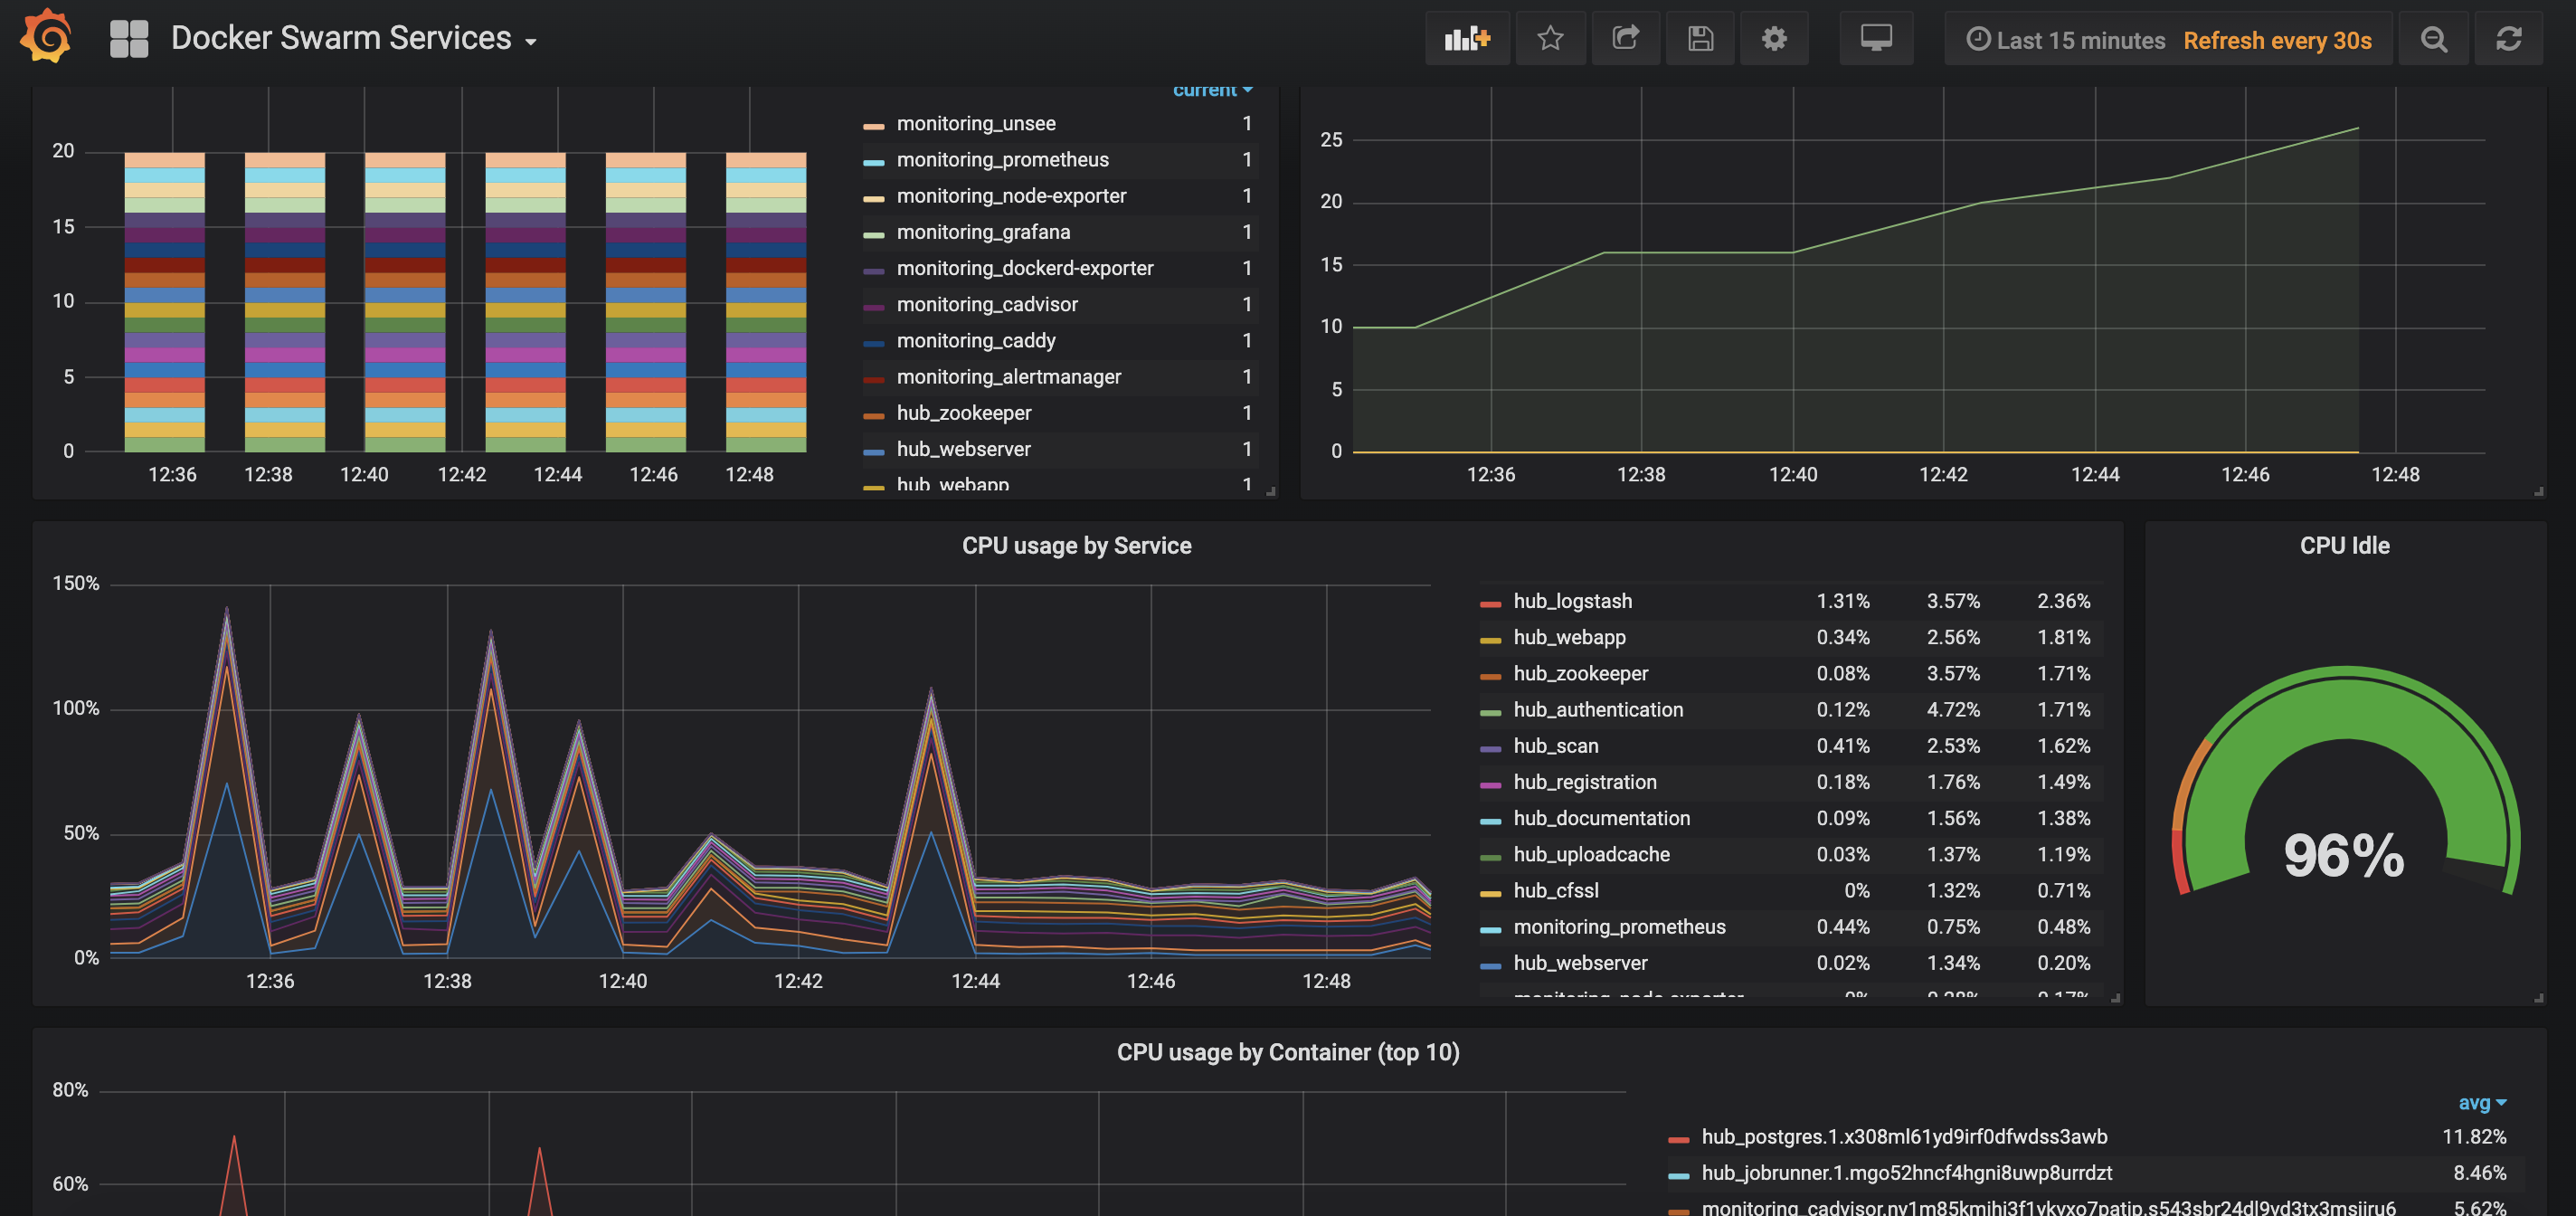Open the CPU usage by Service panel menu
The width and height of the screenshot is (2576, 1216).
[1076, 545]
